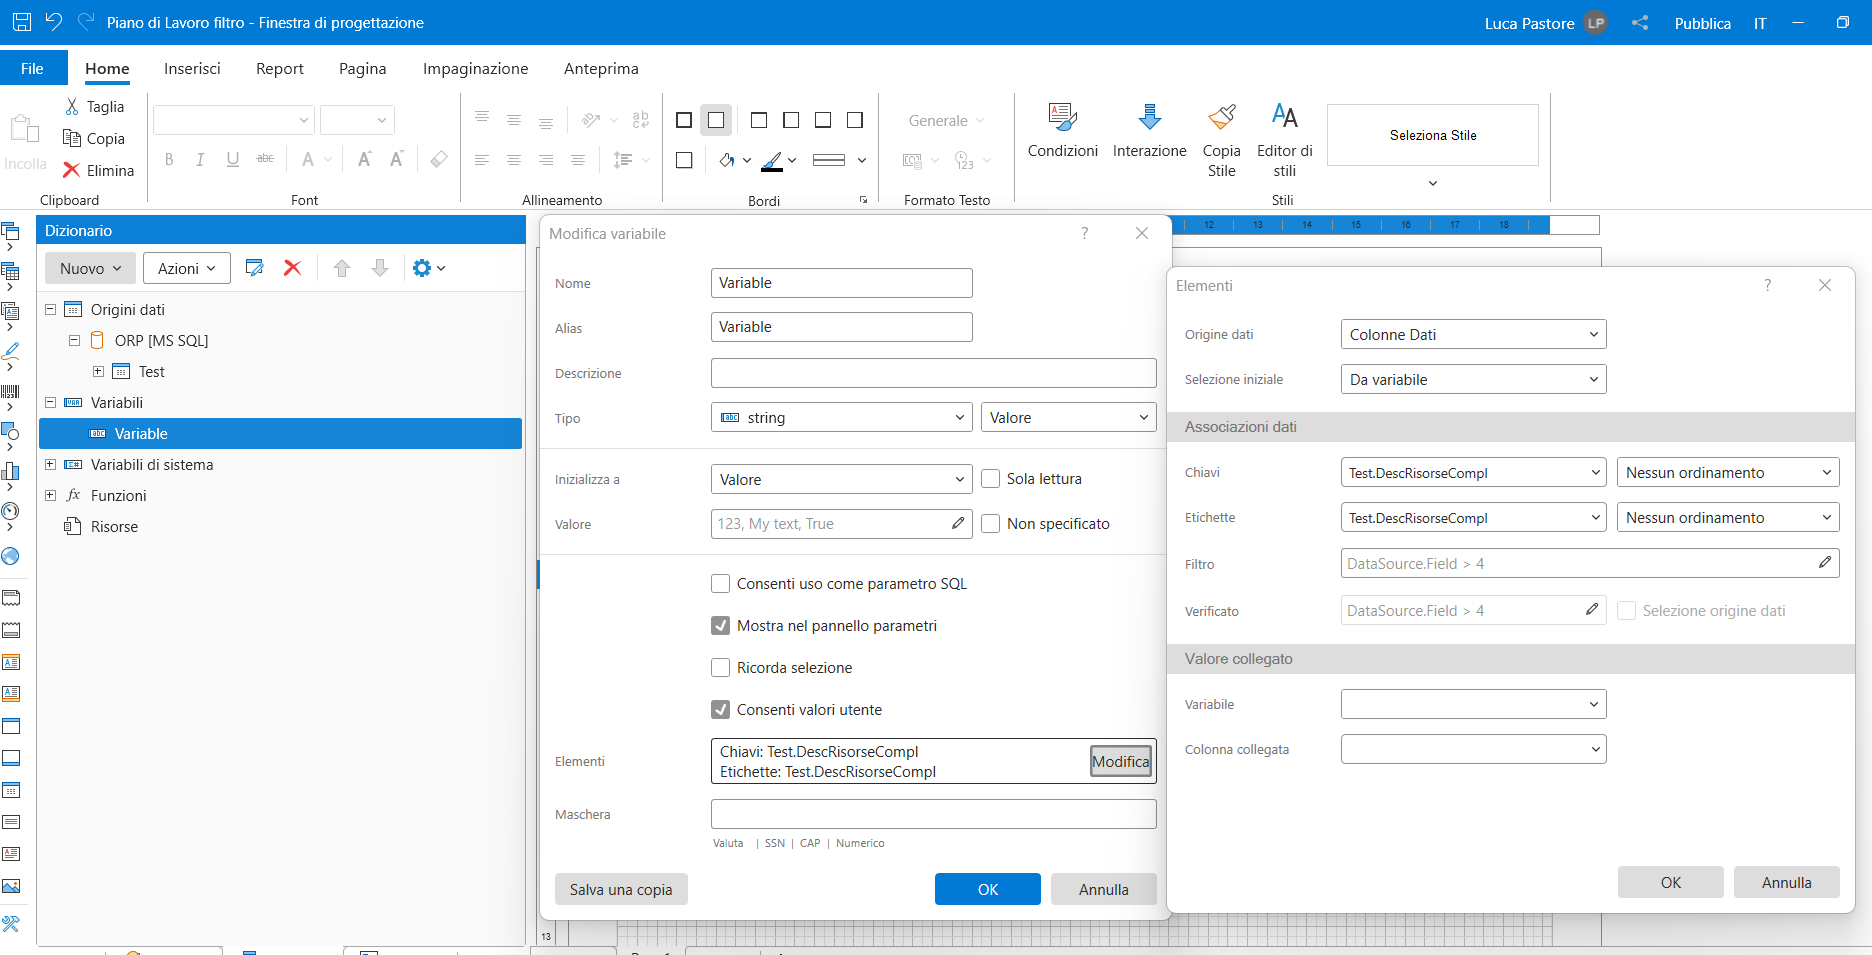Toggle Consenti uso come parametro SQL
The width and height of the screenshot is (1872, 955).
pyautogui.click(x=720, y=584)
